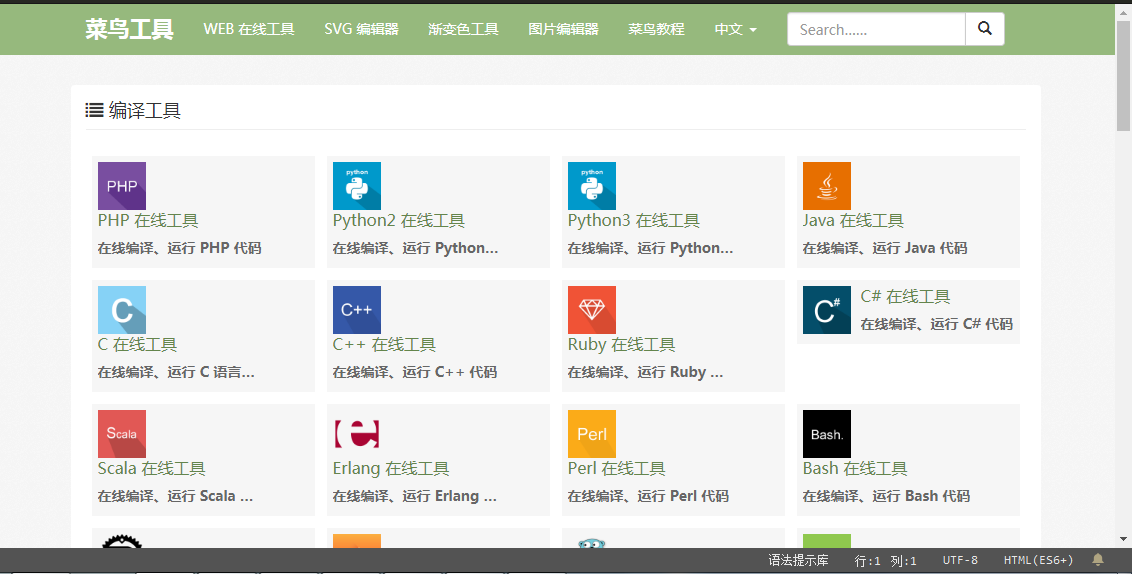Click description text 在线编译、运行 Perl 代码
The height and width of the screenshot is (574, 1132).
[648, 496]
